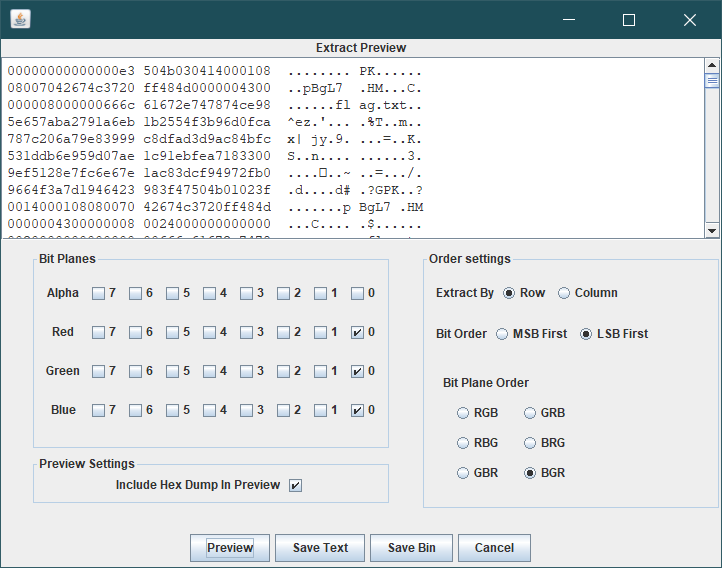The image size is (722, 568).
Task: Uncheck the Blue bit plane 0 box
Action: click(357, 410)
